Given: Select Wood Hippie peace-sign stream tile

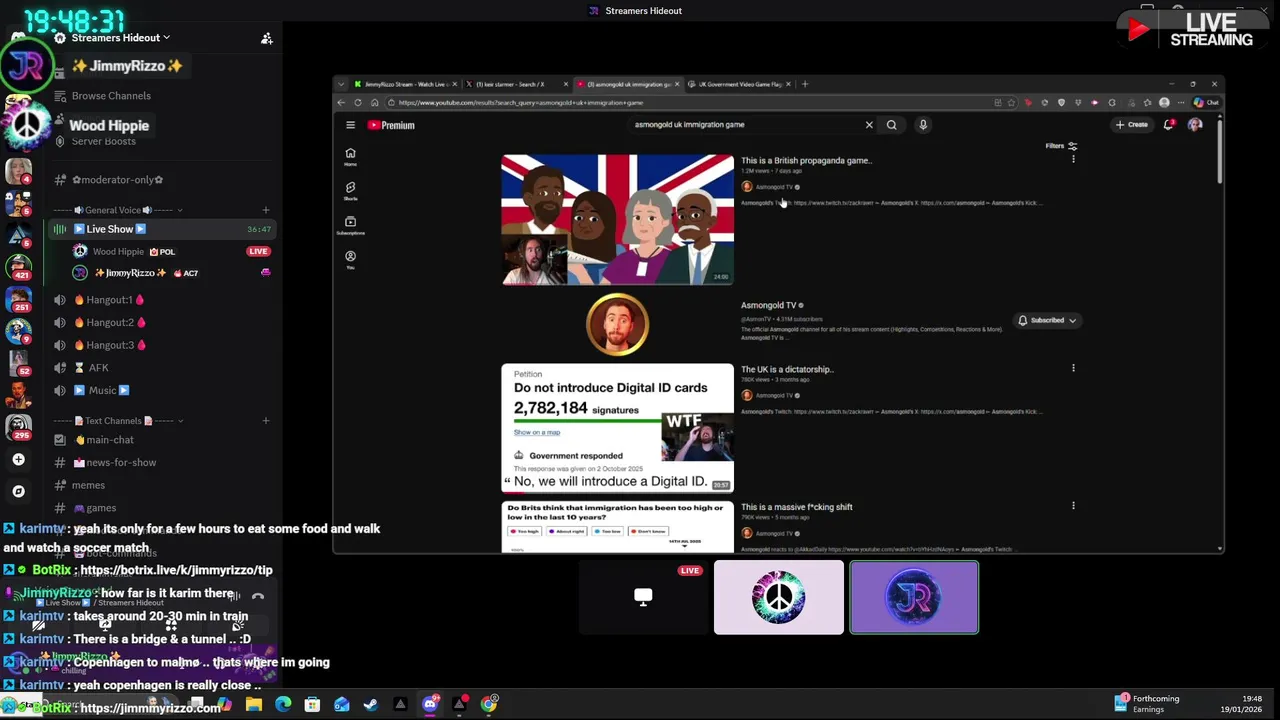Looking at the screenshot, I should coord(779,597).
